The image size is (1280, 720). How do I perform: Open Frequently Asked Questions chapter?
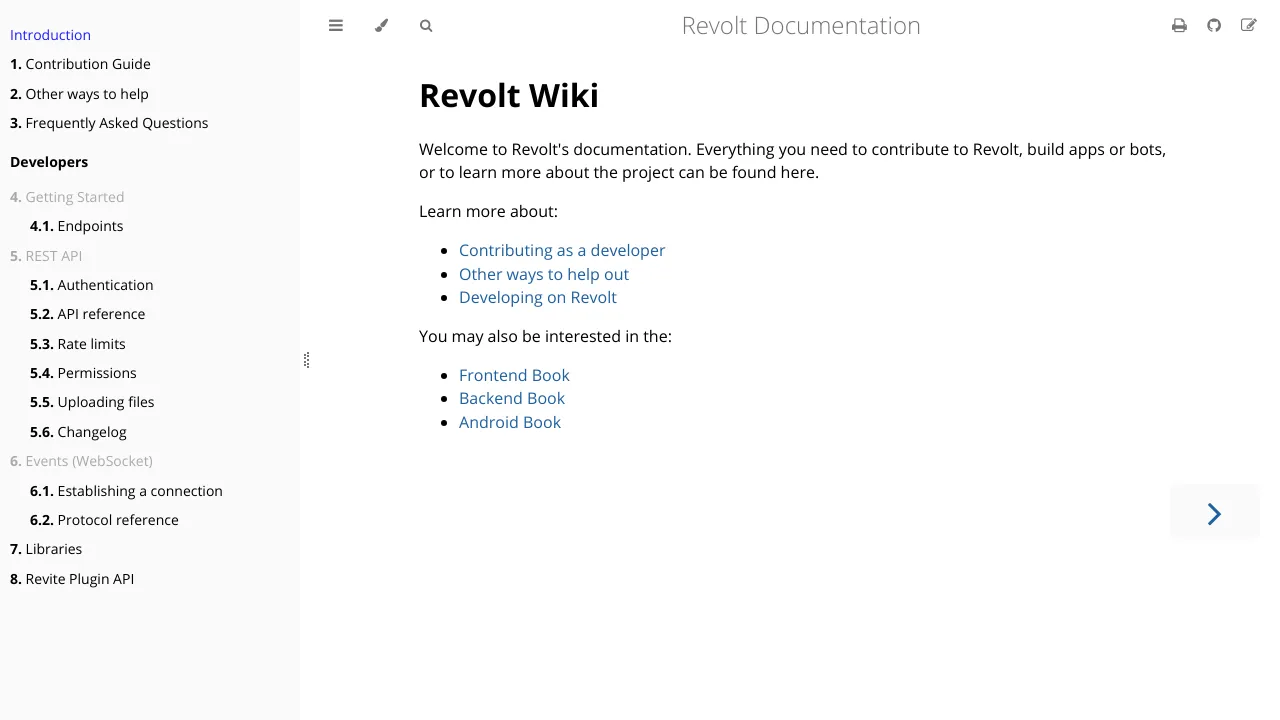109,123
